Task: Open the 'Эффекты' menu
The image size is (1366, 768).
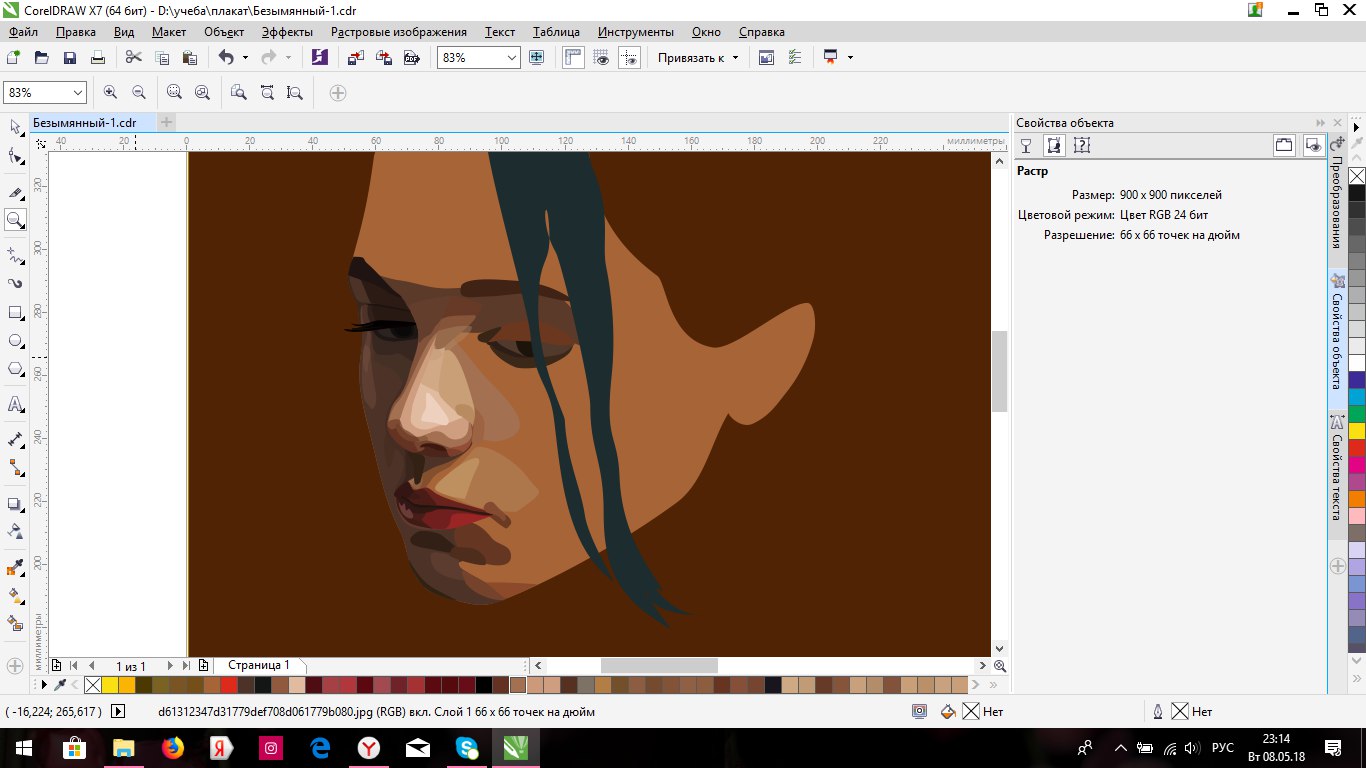Action: coord(287,32)
